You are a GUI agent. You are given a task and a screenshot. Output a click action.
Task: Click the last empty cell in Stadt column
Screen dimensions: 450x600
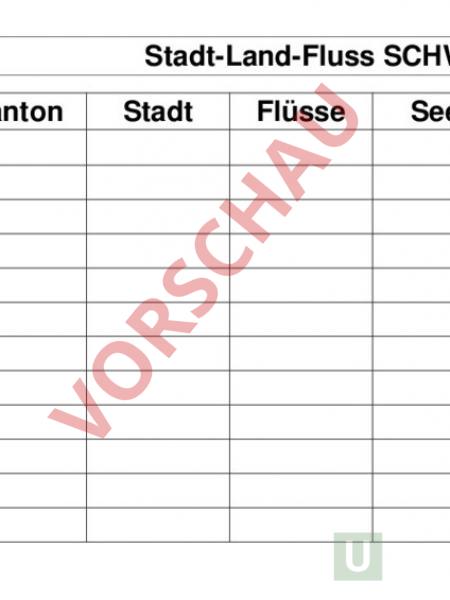[x=158, y=525]
